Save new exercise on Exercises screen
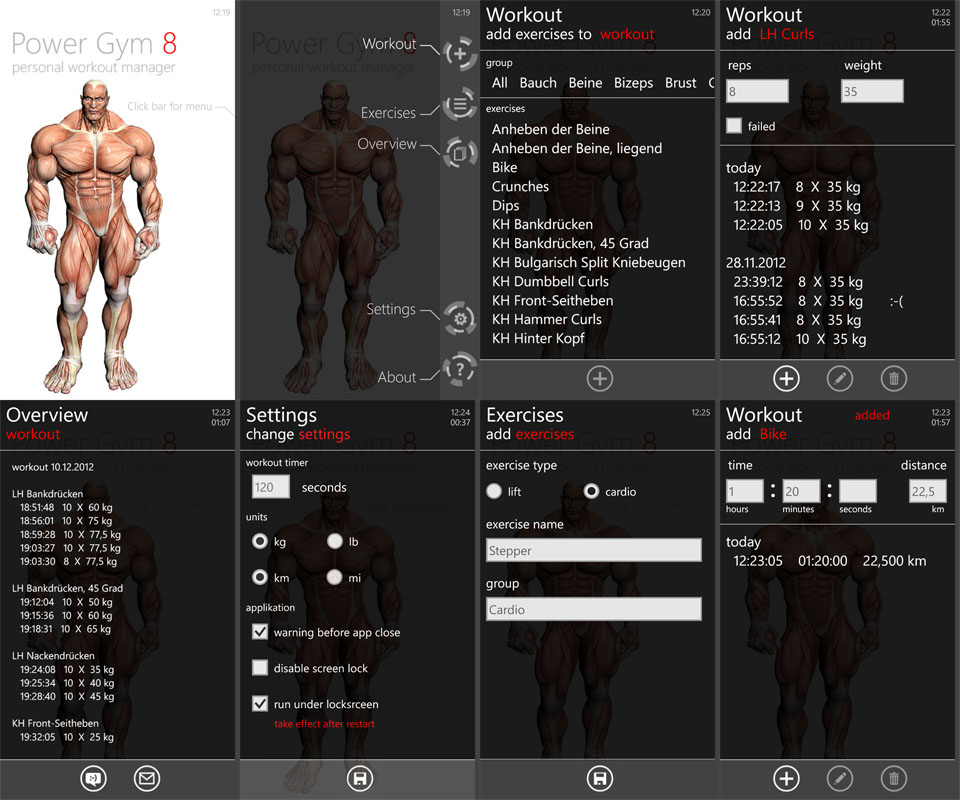The image size is (960, 800). coord(599,779)
